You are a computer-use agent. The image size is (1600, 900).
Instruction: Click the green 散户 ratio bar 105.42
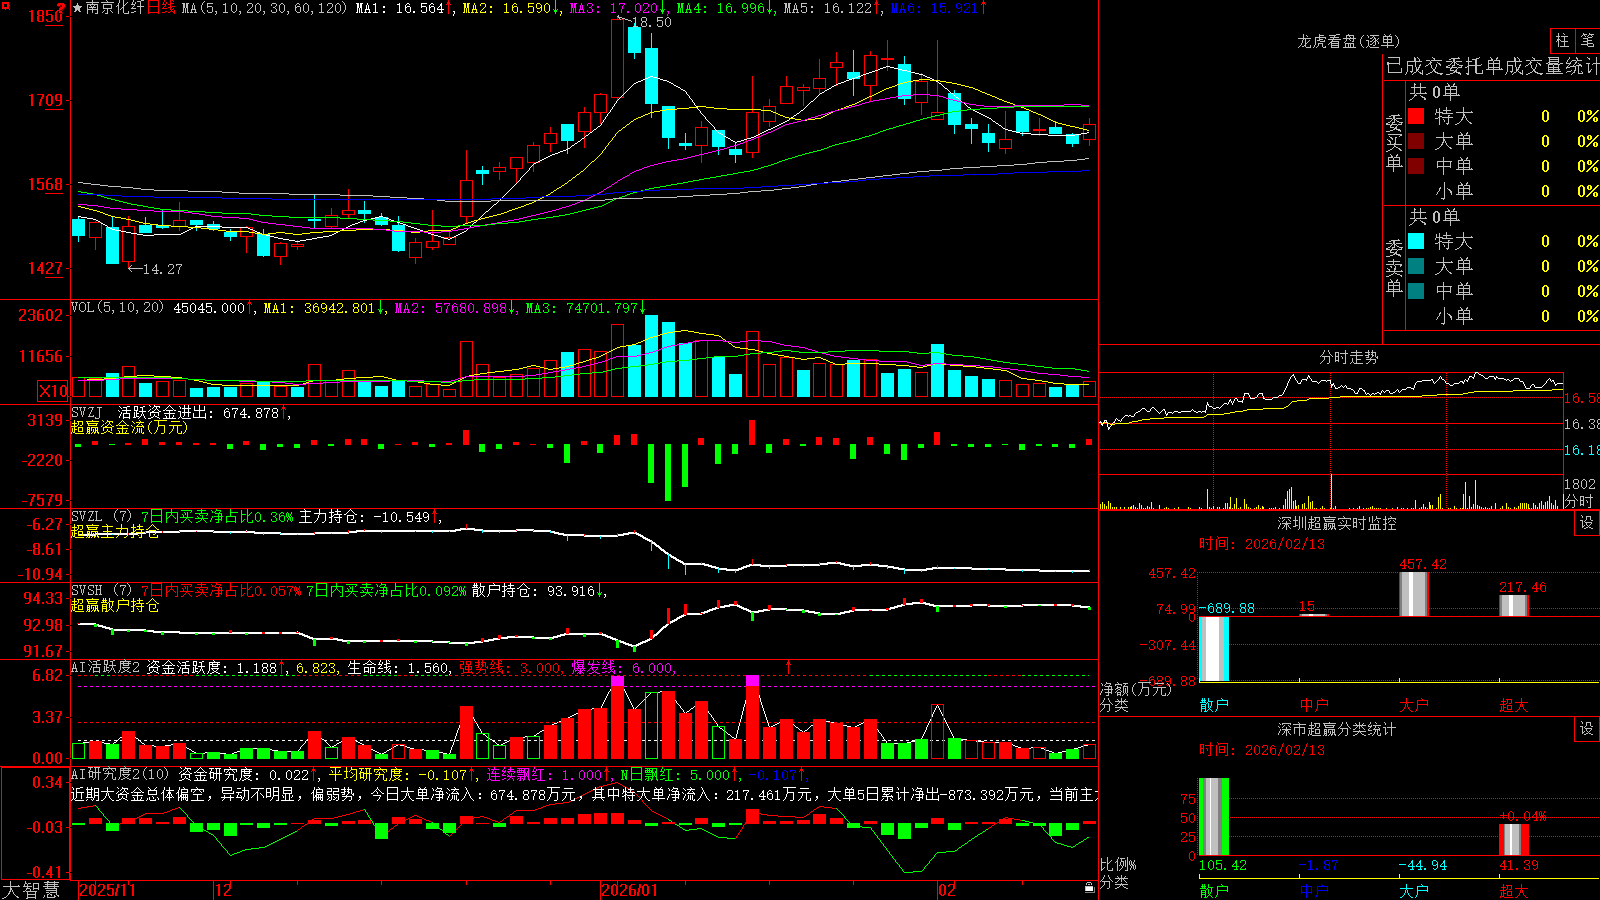pos(1214,817)
